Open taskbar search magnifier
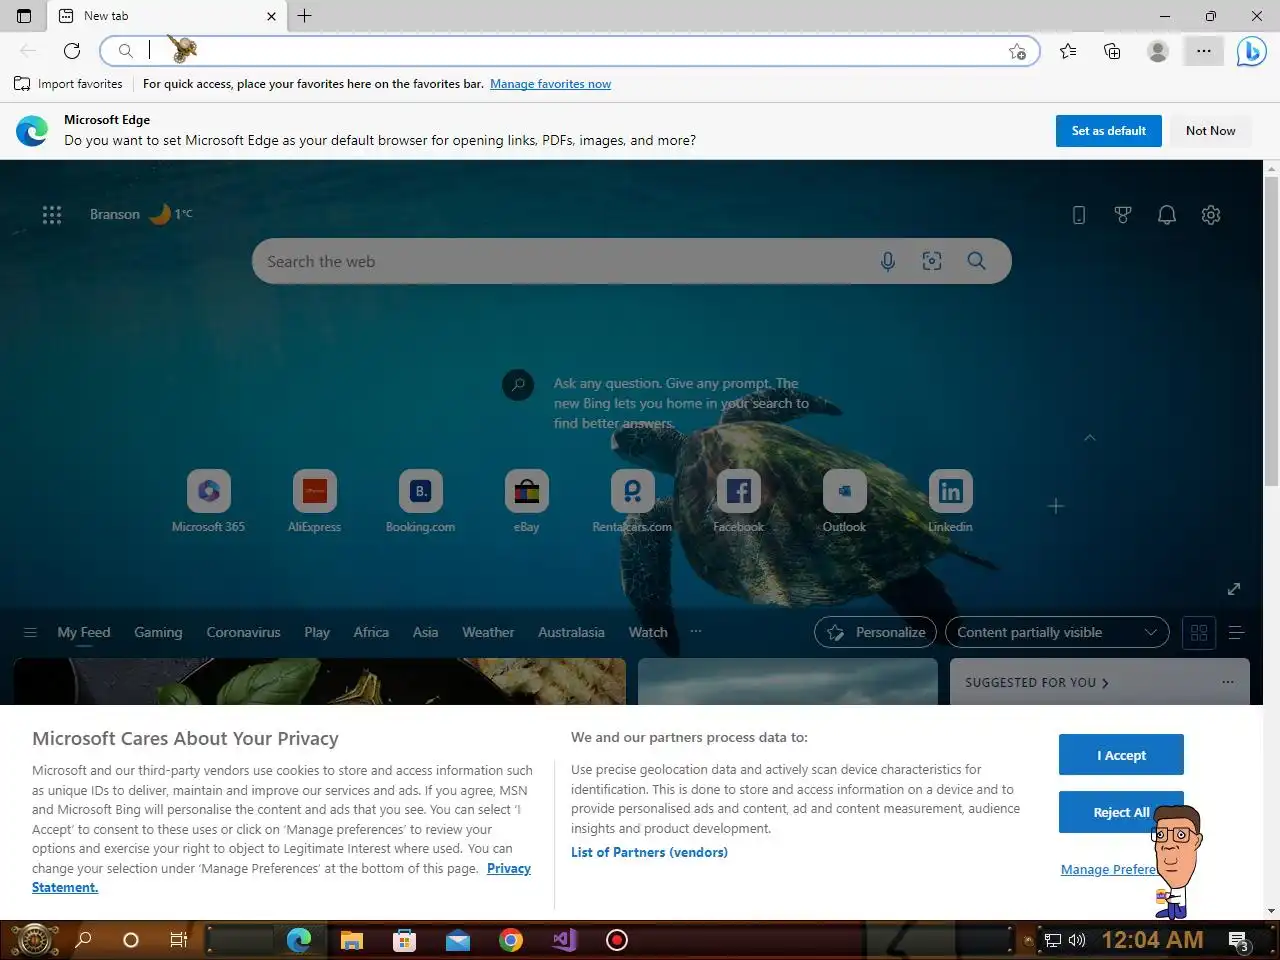 point(84,940)
